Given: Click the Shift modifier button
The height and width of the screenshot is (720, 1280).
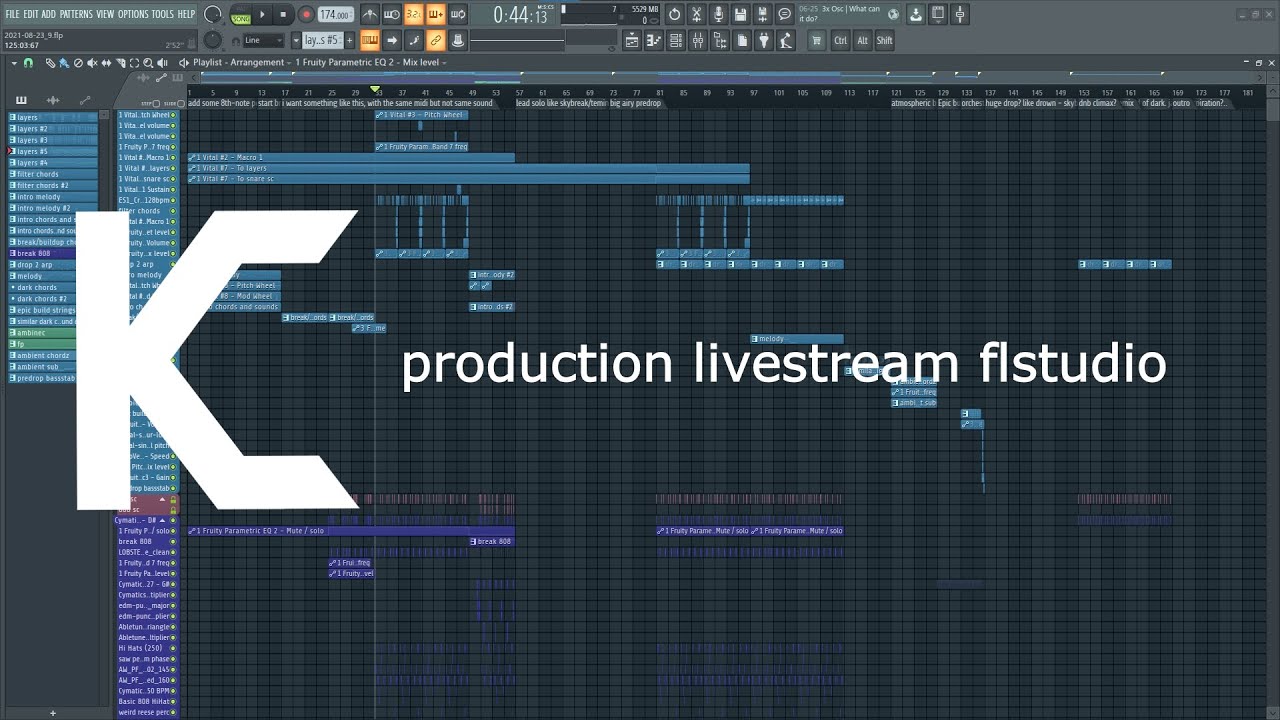Looking at the screenshot, I should (884, 40).
